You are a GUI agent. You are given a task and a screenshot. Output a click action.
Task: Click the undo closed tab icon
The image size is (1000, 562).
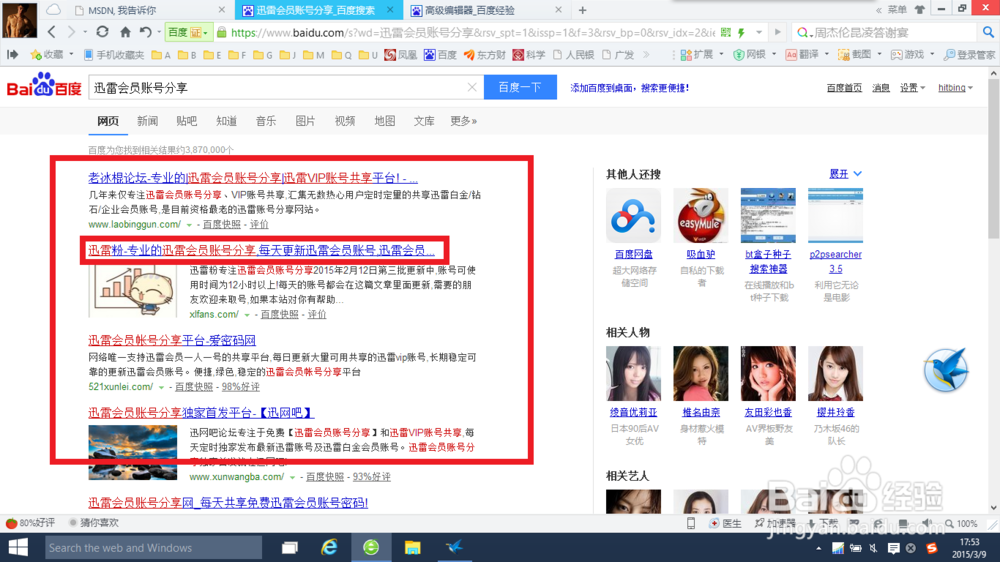(145, 32)
